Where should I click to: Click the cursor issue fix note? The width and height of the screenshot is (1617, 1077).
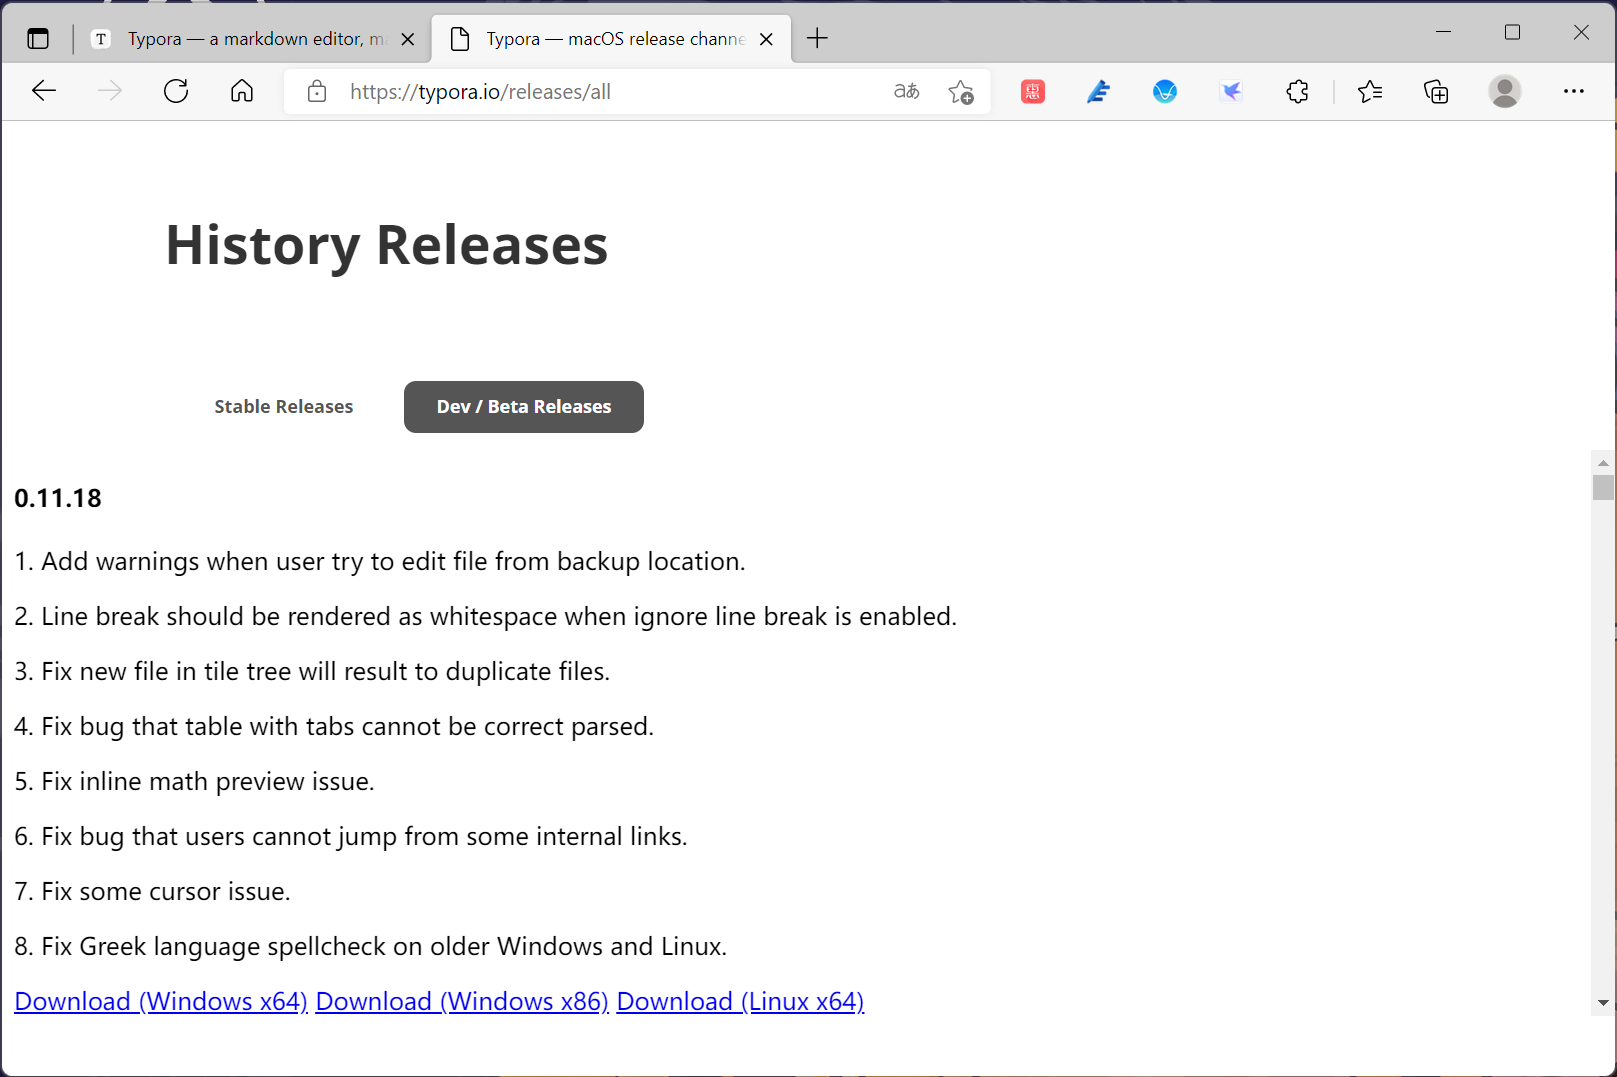(152, 891)
